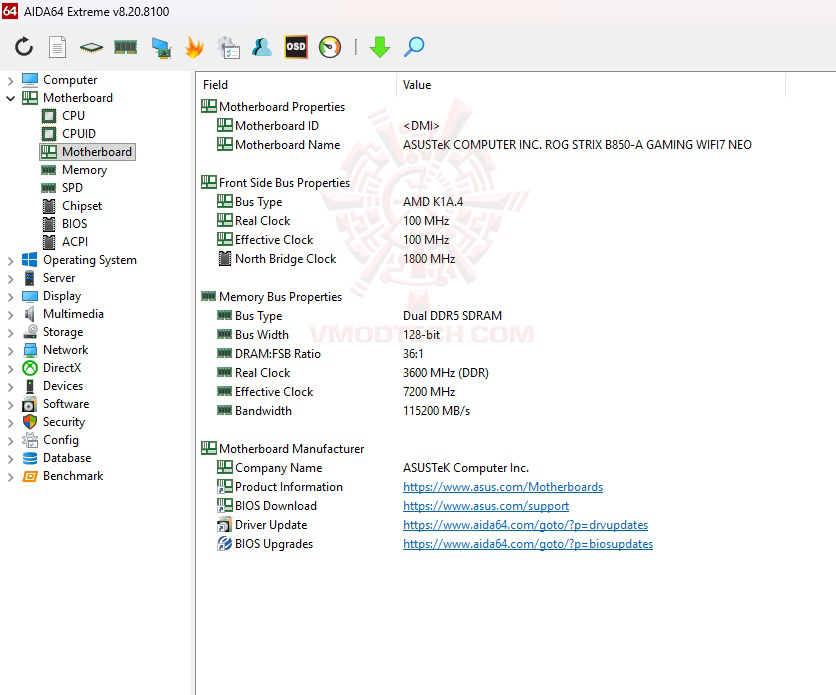The height and width of the screenshot is (695, 836).
Task: Click the Motherboard Manufacturer group header
Action: click(x=291, y=449)
